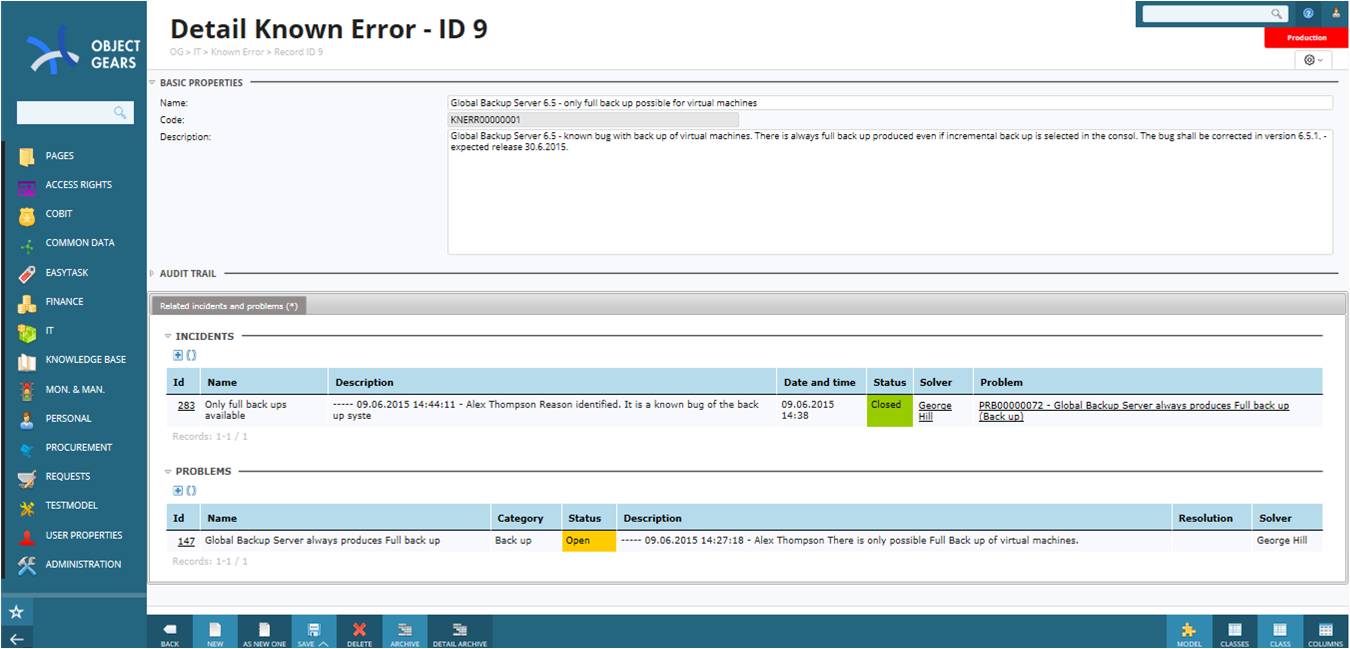The image size is (1350, 649).
Task: Open the Model view button
Action: (x=1189, y=633)
